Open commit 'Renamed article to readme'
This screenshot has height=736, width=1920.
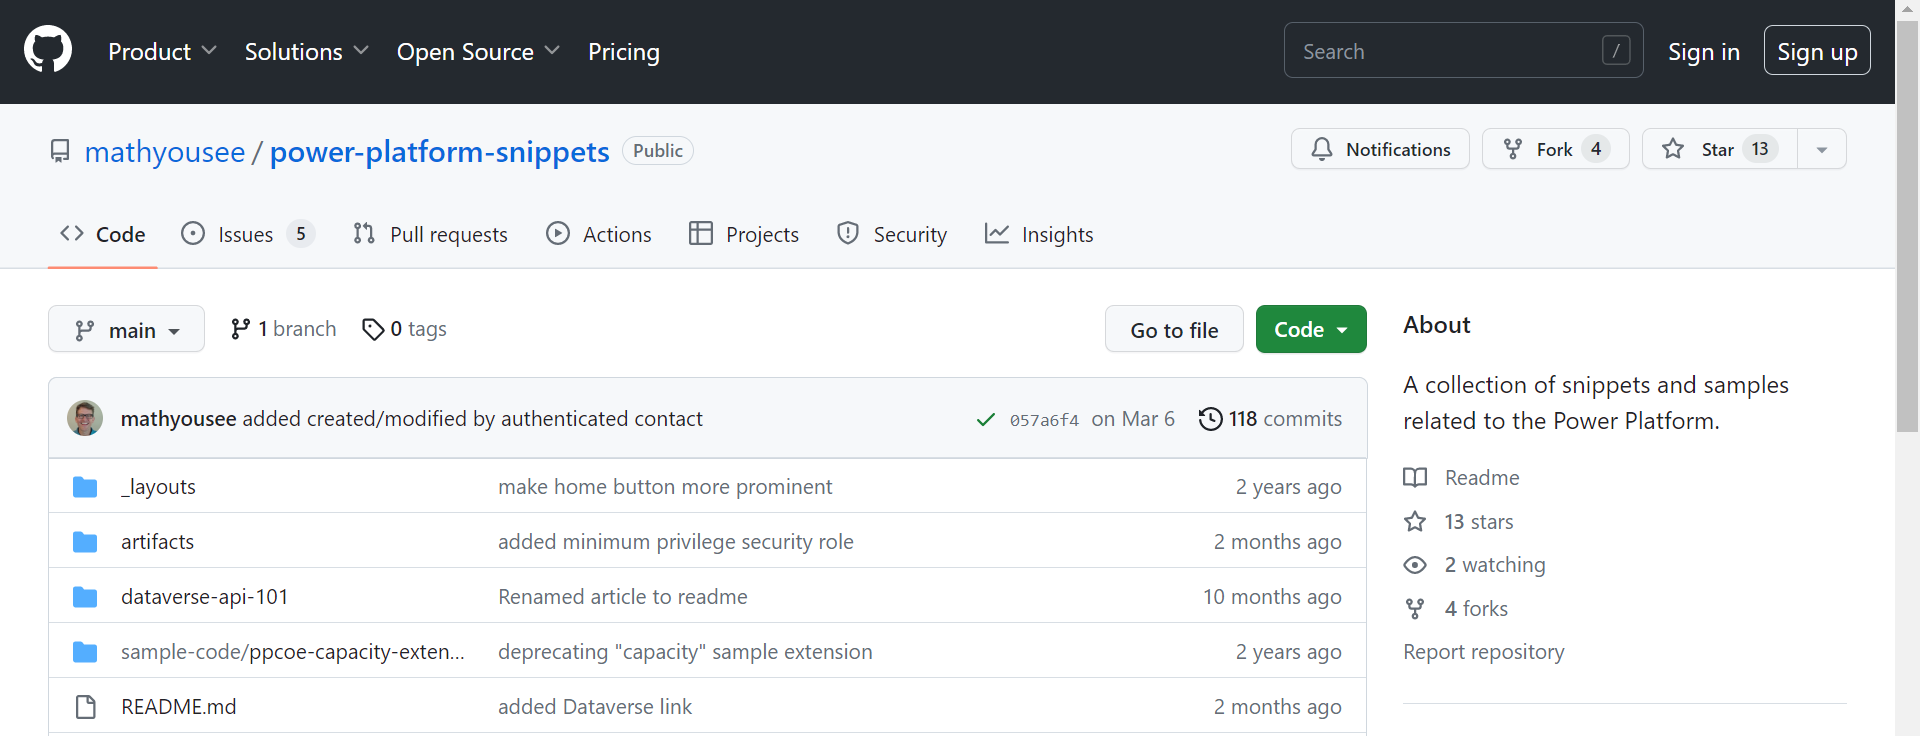click(x=623, y=597)
